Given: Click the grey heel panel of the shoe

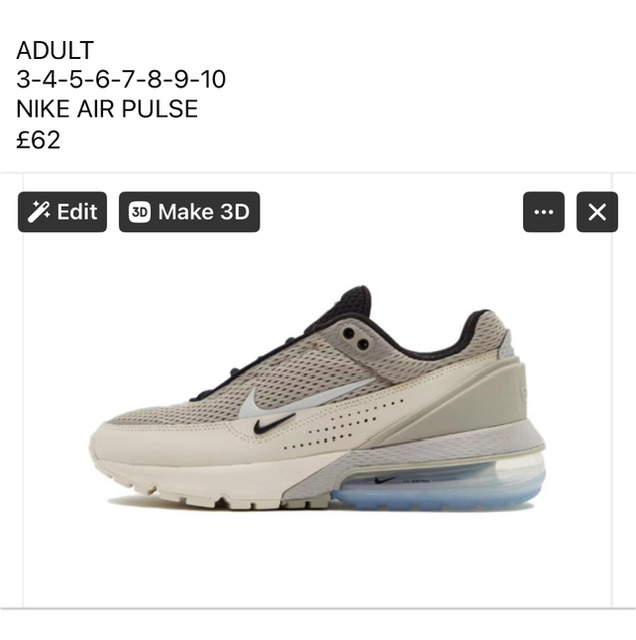Looking at the screenshot, I should tap(482, 400).
